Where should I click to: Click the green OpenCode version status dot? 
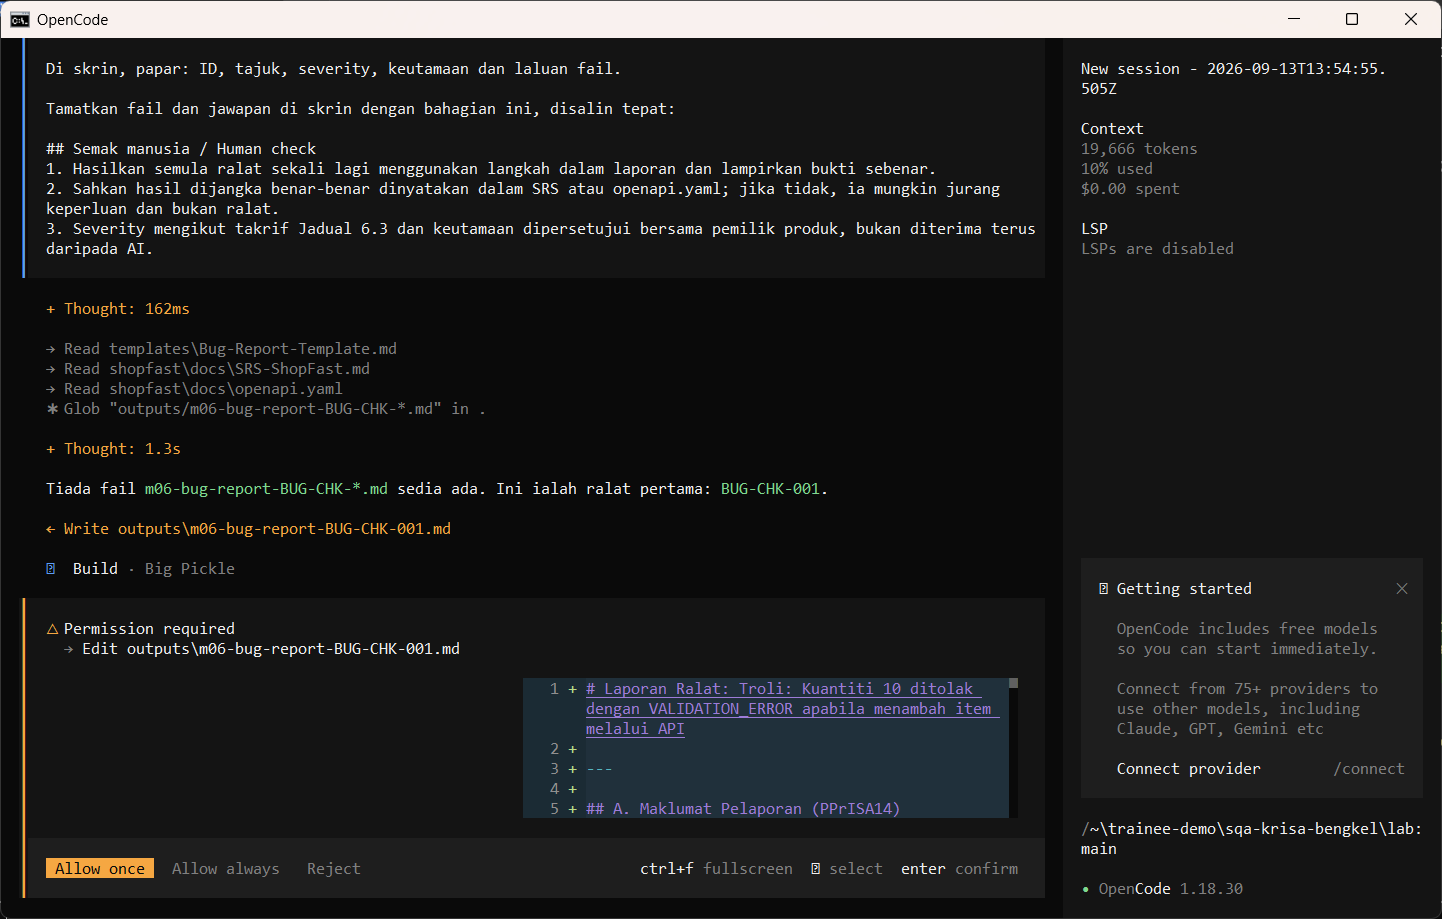[x=1085, y=889]
